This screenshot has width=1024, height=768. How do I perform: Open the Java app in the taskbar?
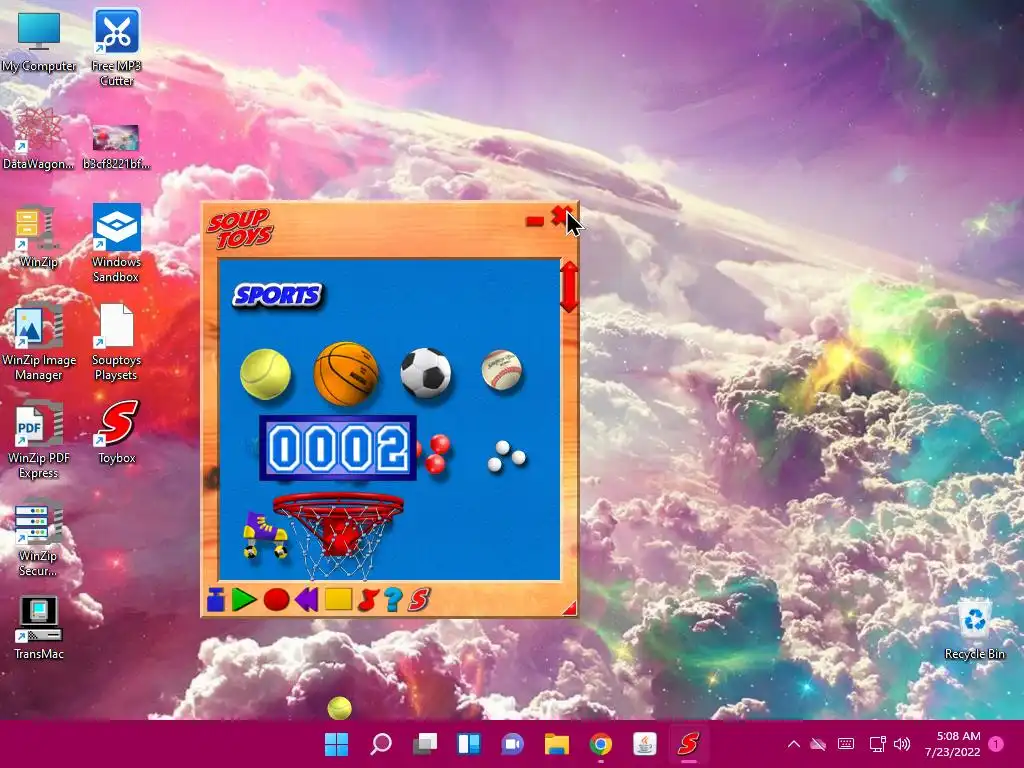point(645,744)
